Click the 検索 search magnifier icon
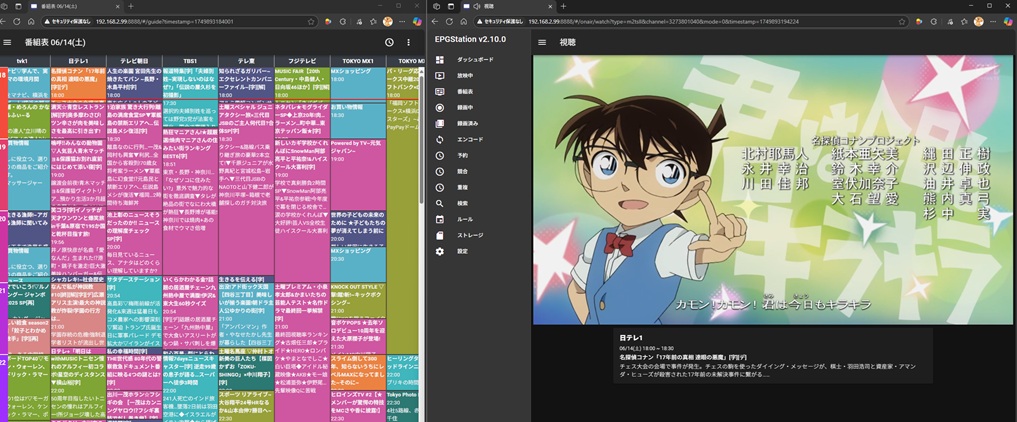 440,203
